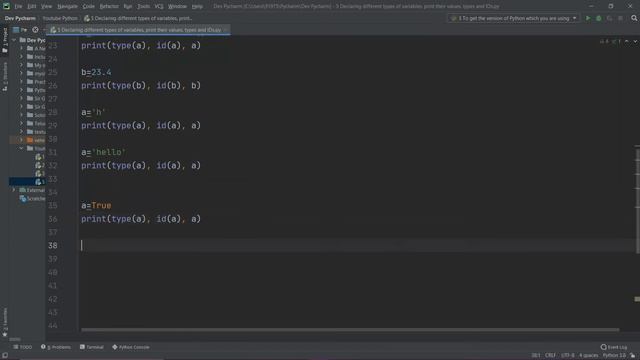The height and width of the screenshot is (360, 640).
Task: Open the TODO tool window
Action: pos(22,347)
